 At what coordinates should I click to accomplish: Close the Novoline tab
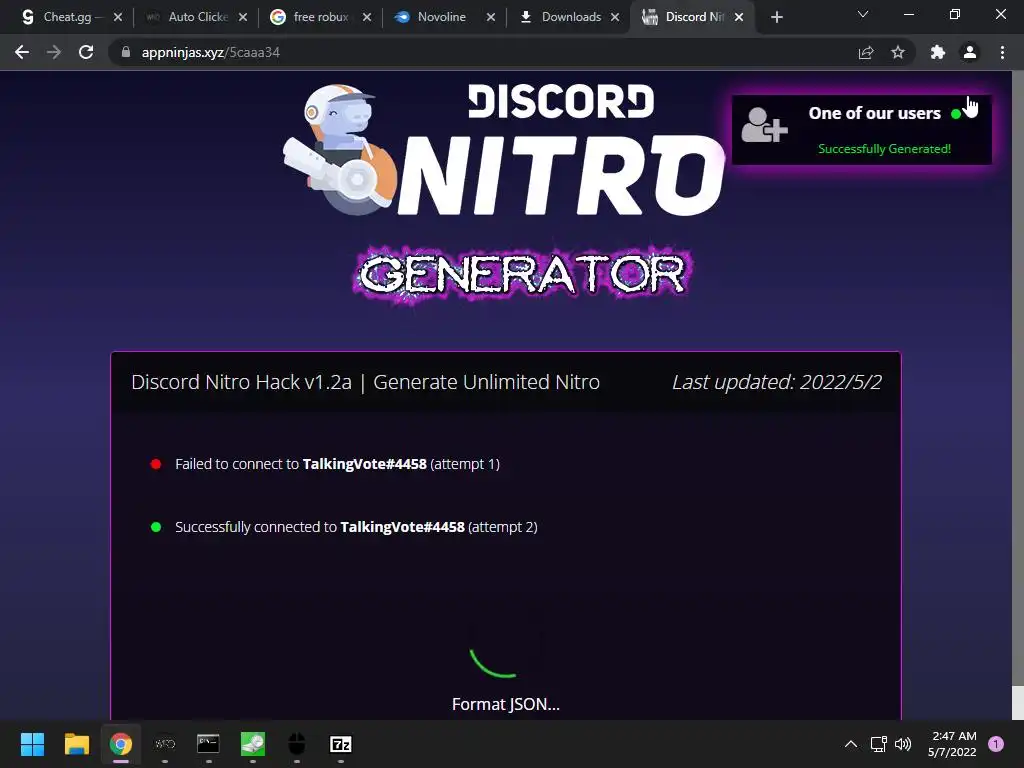pyautogui.click(x=491, y=17)
